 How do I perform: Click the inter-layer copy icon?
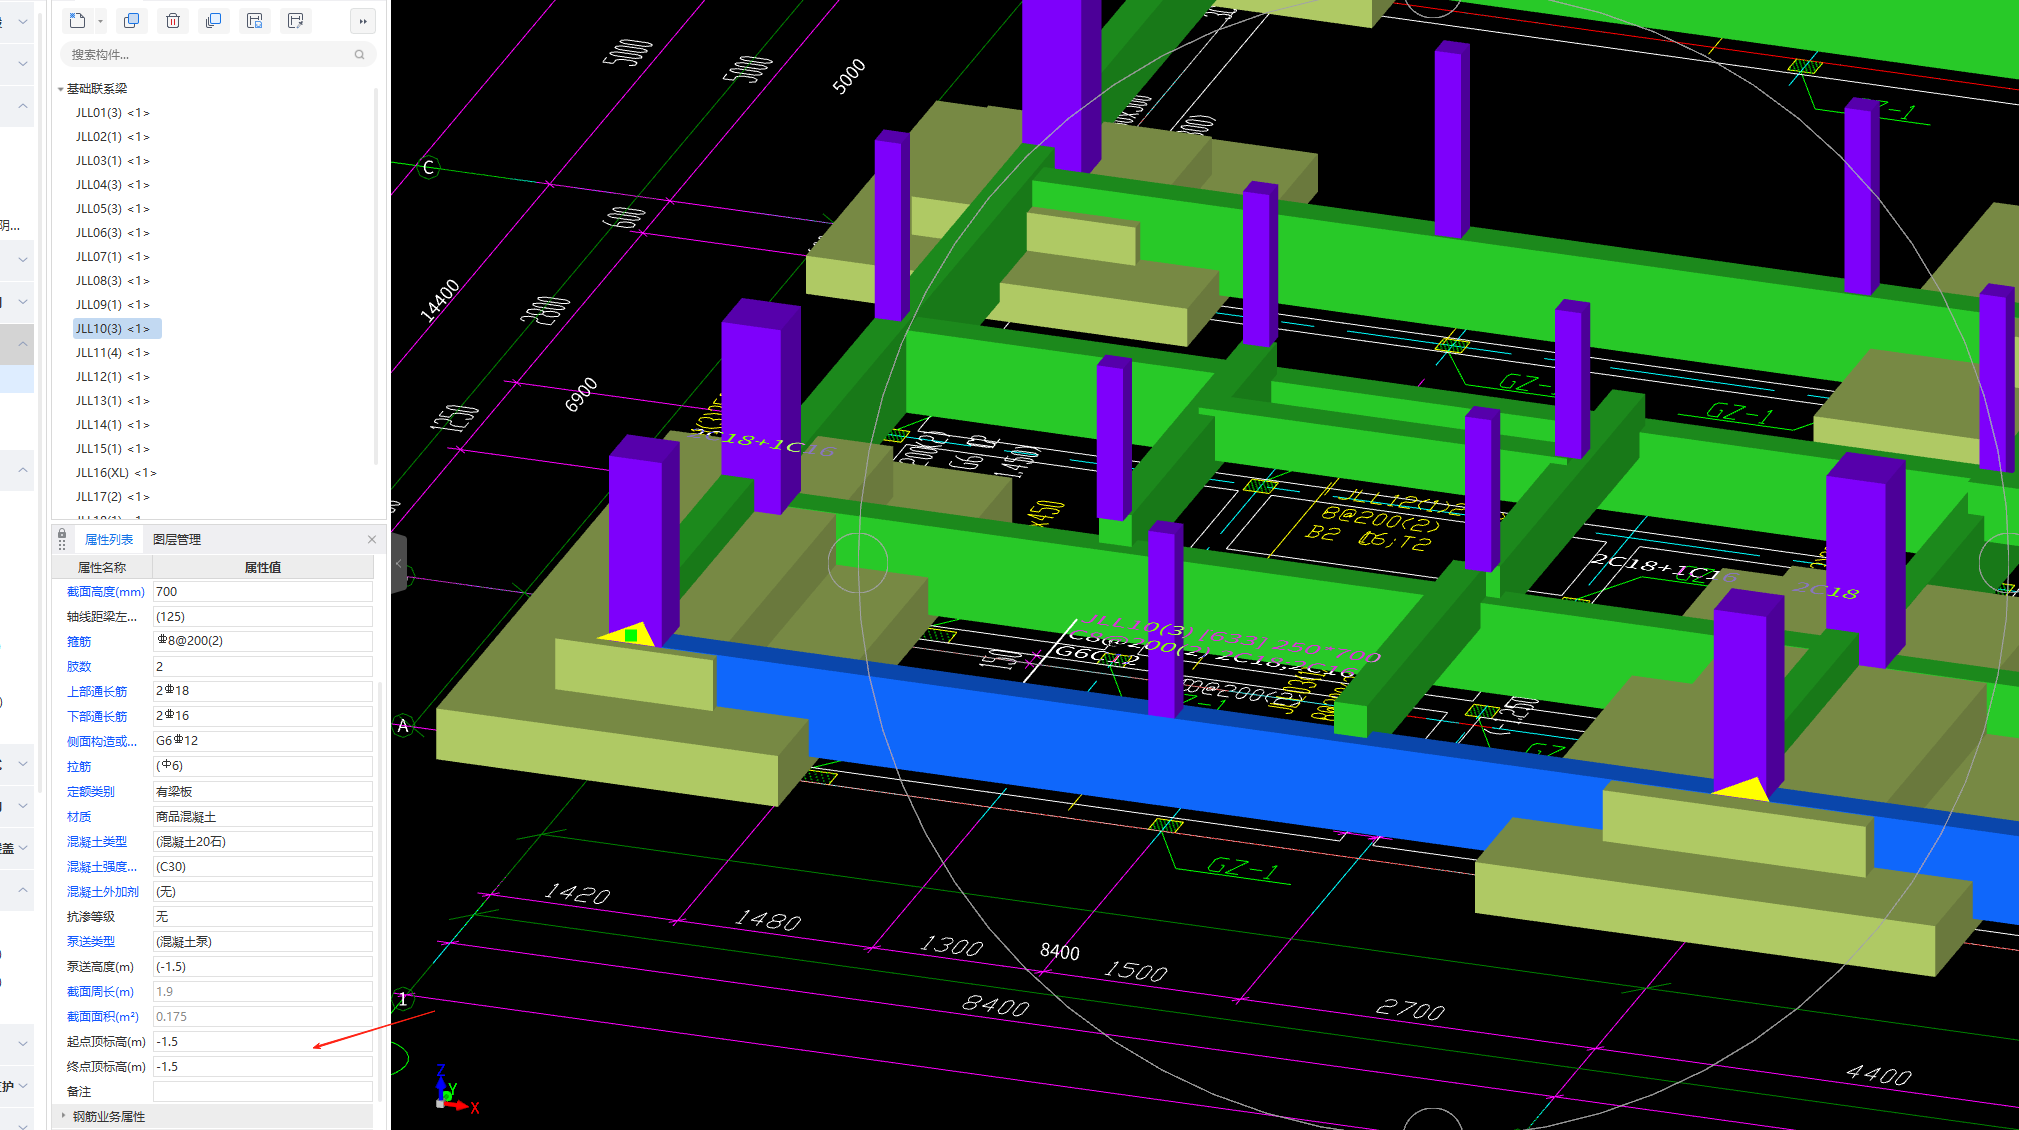[x=213, y=21]
